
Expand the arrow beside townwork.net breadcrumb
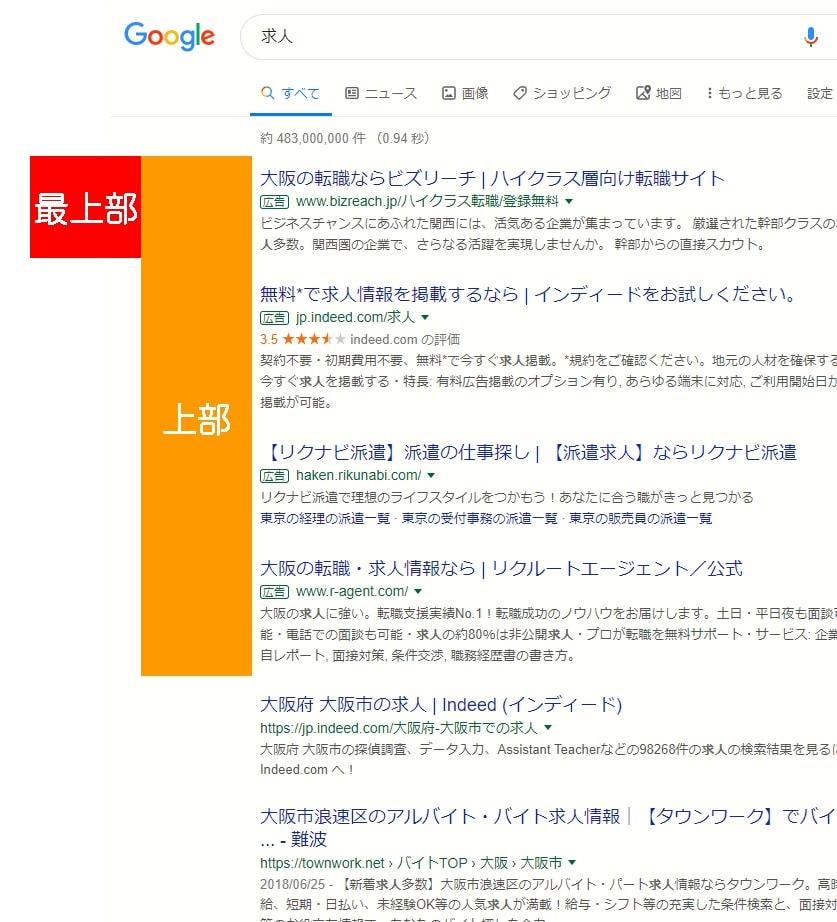point(572,863)
